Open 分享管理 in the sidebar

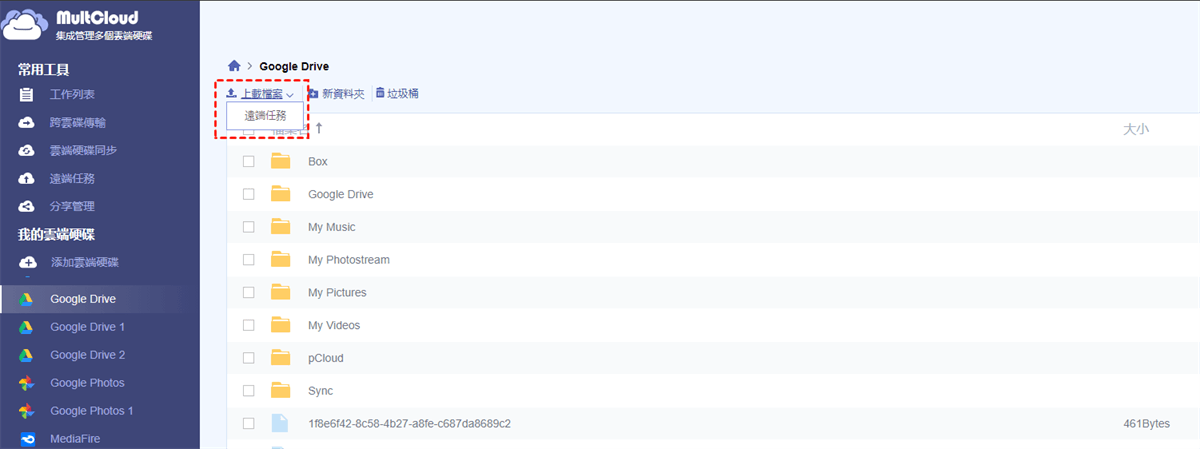pos(72,206)
